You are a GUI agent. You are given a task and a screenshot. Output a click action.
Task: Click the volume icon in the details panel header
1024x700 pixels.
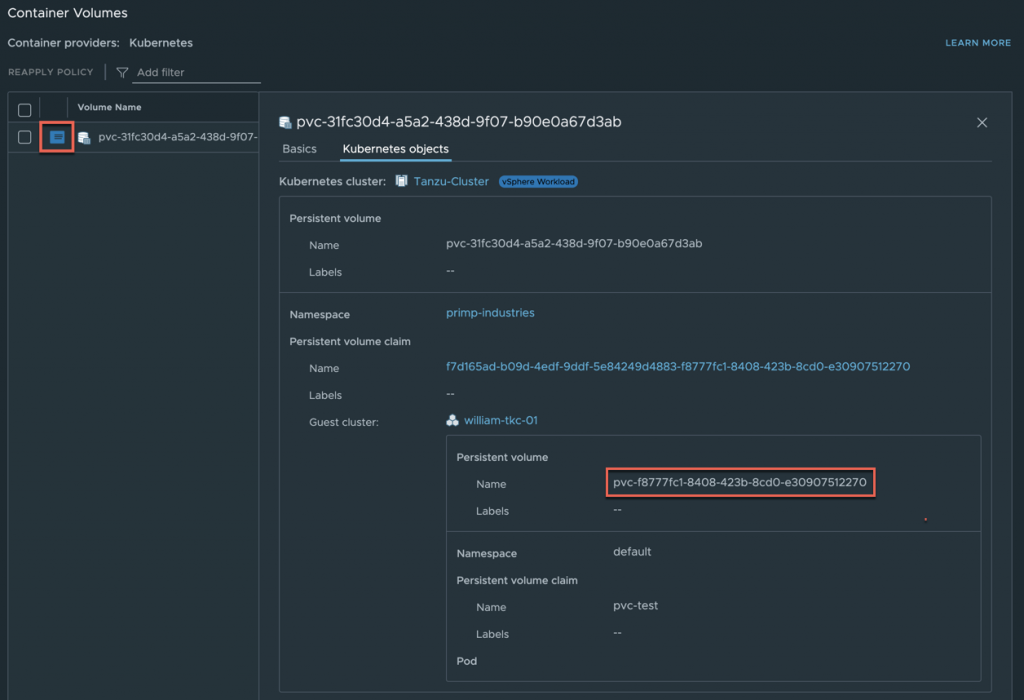[x=284, y=121]
